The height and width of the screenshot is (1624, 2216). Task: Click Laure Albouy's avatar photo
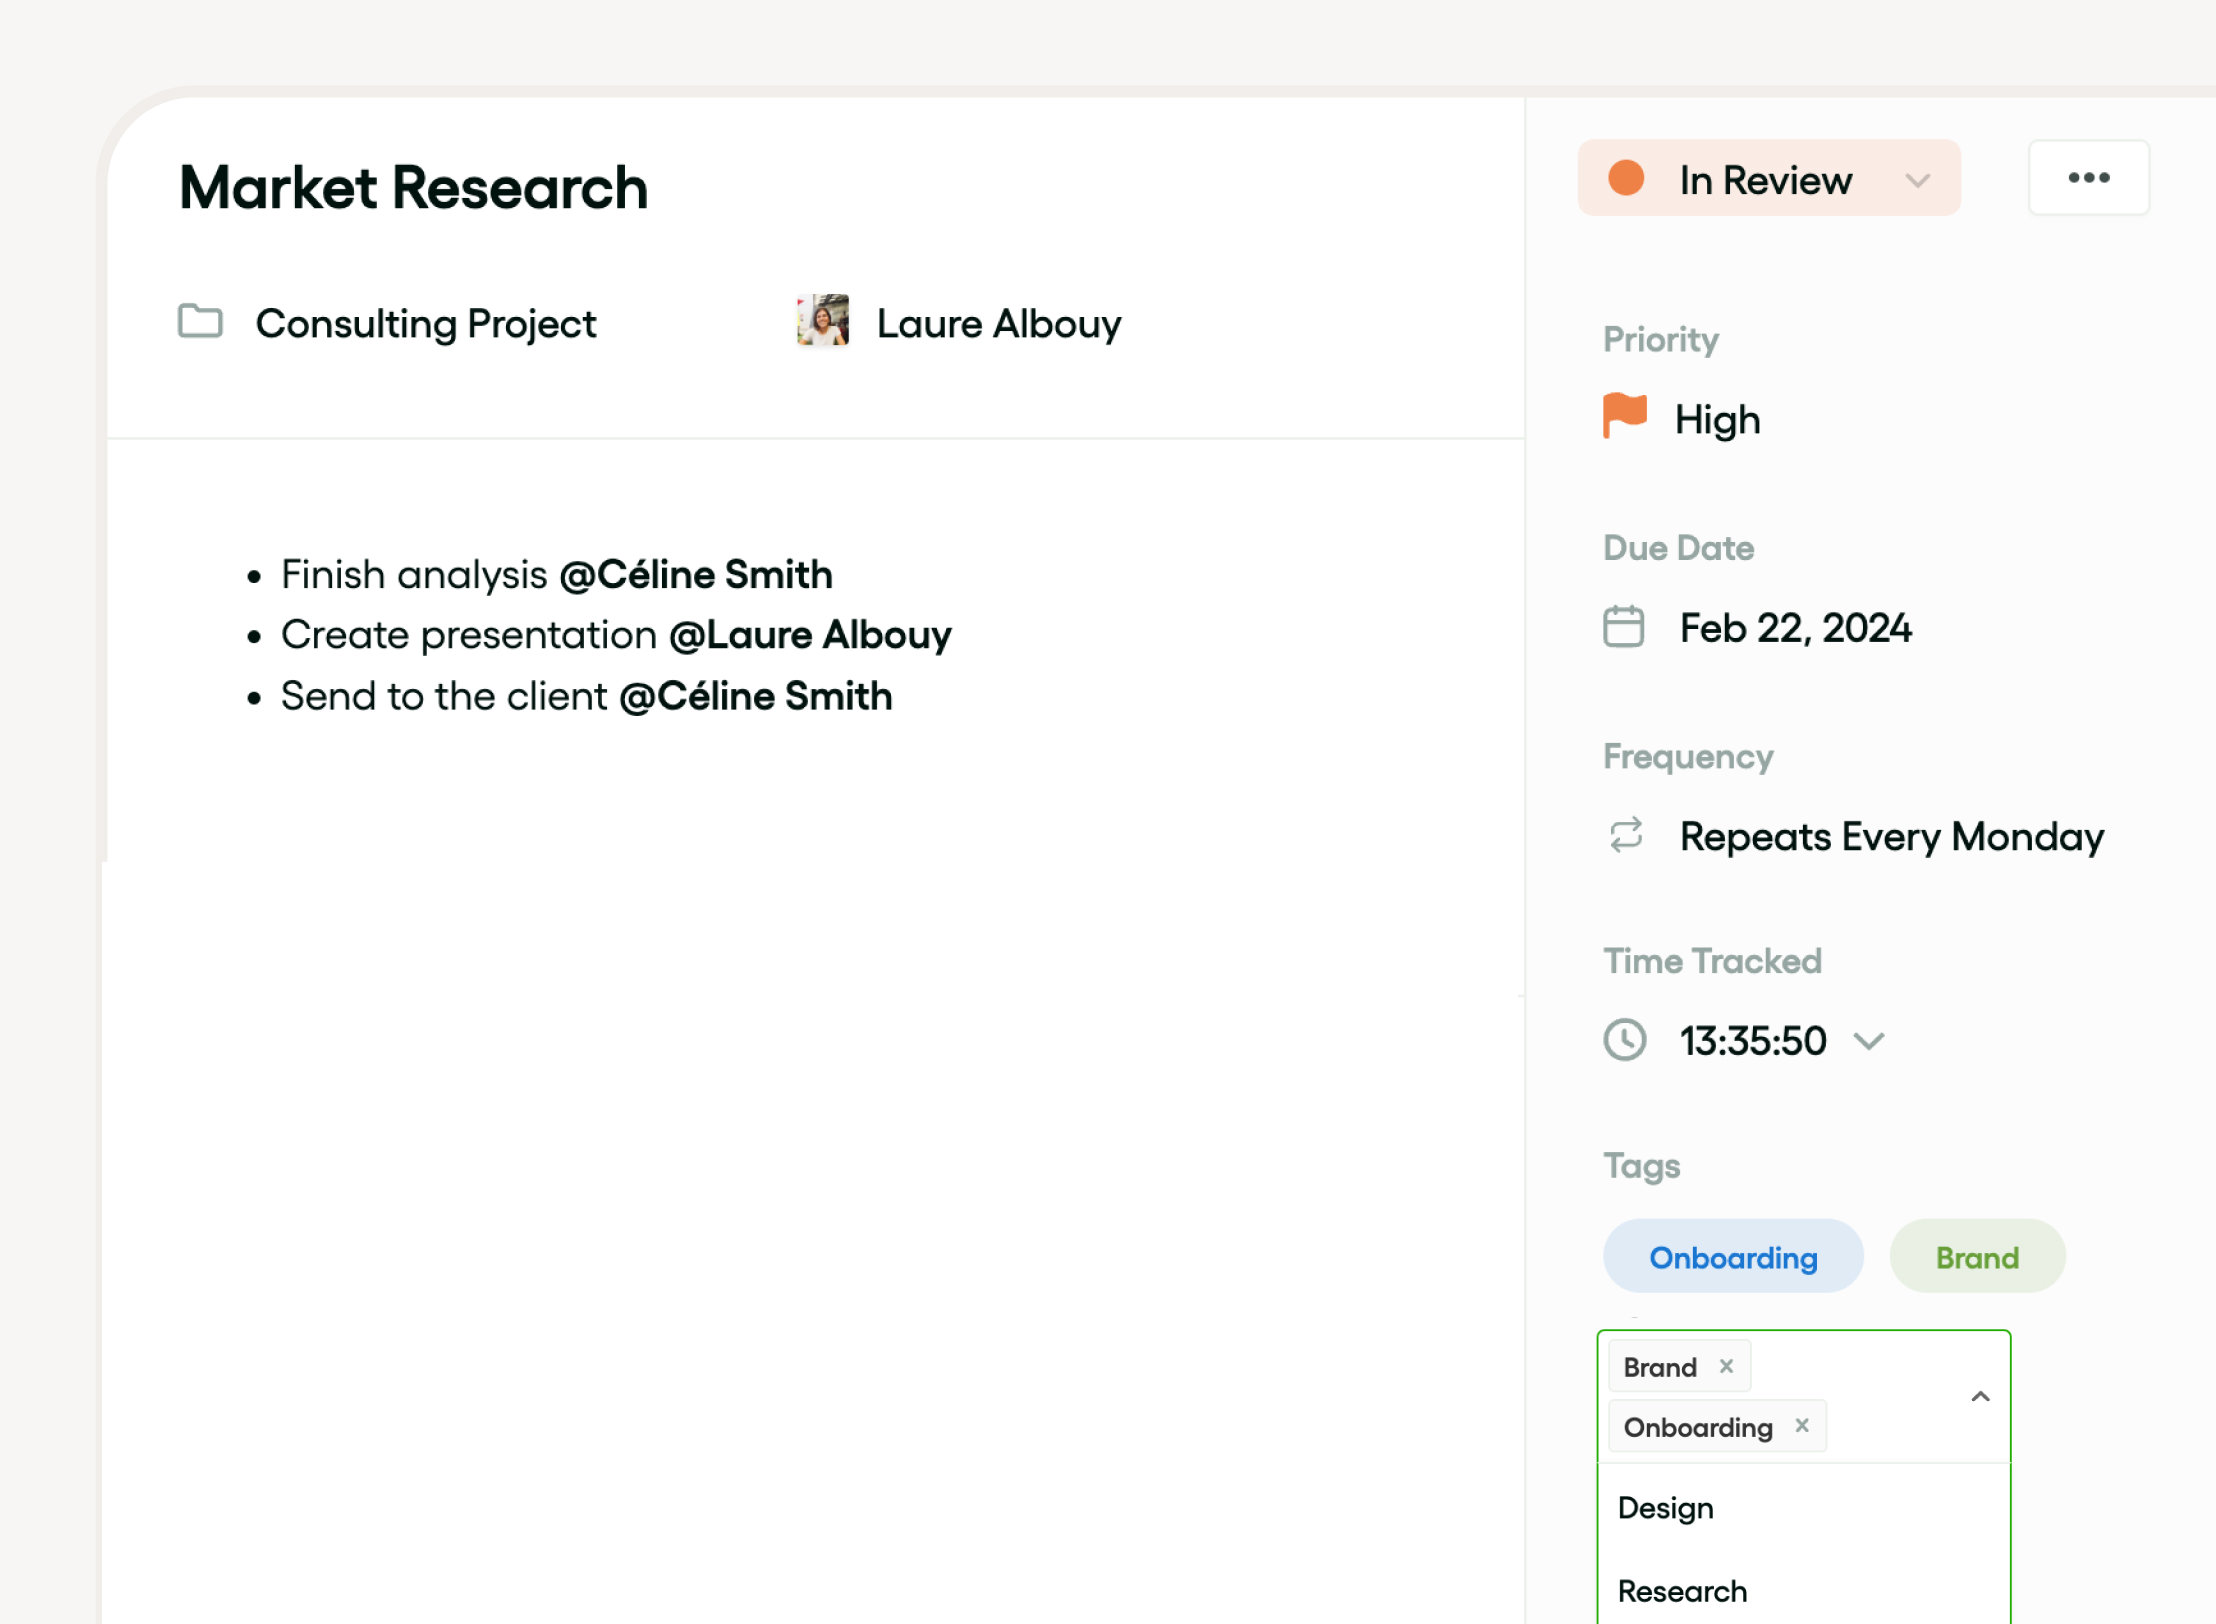[822, 321]
